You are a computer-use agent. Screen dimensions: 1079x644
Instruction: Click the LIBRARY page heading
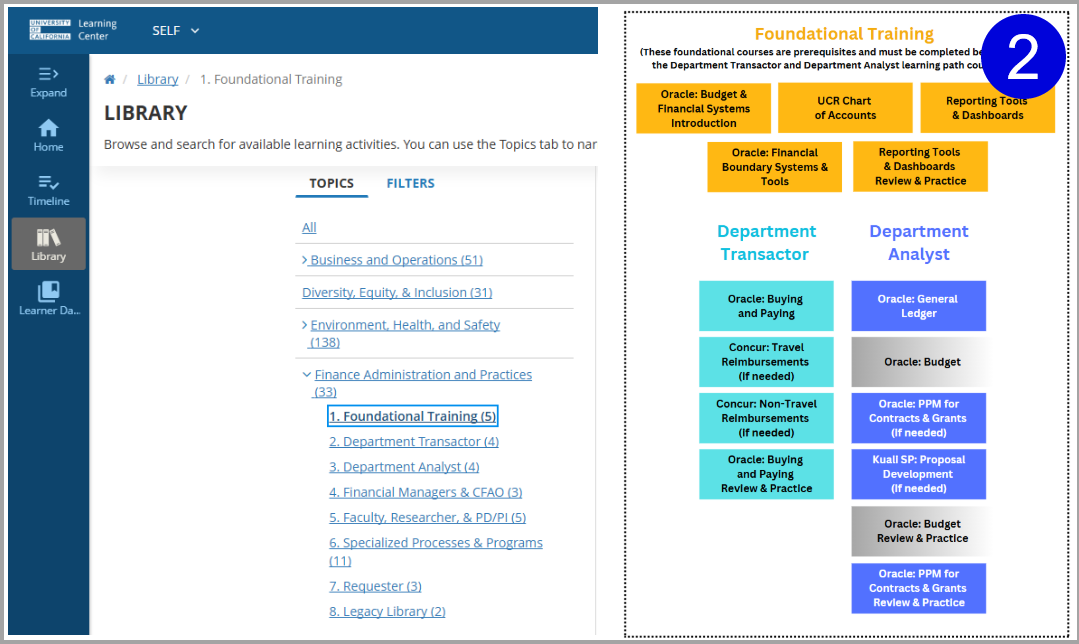coord(146,113)
